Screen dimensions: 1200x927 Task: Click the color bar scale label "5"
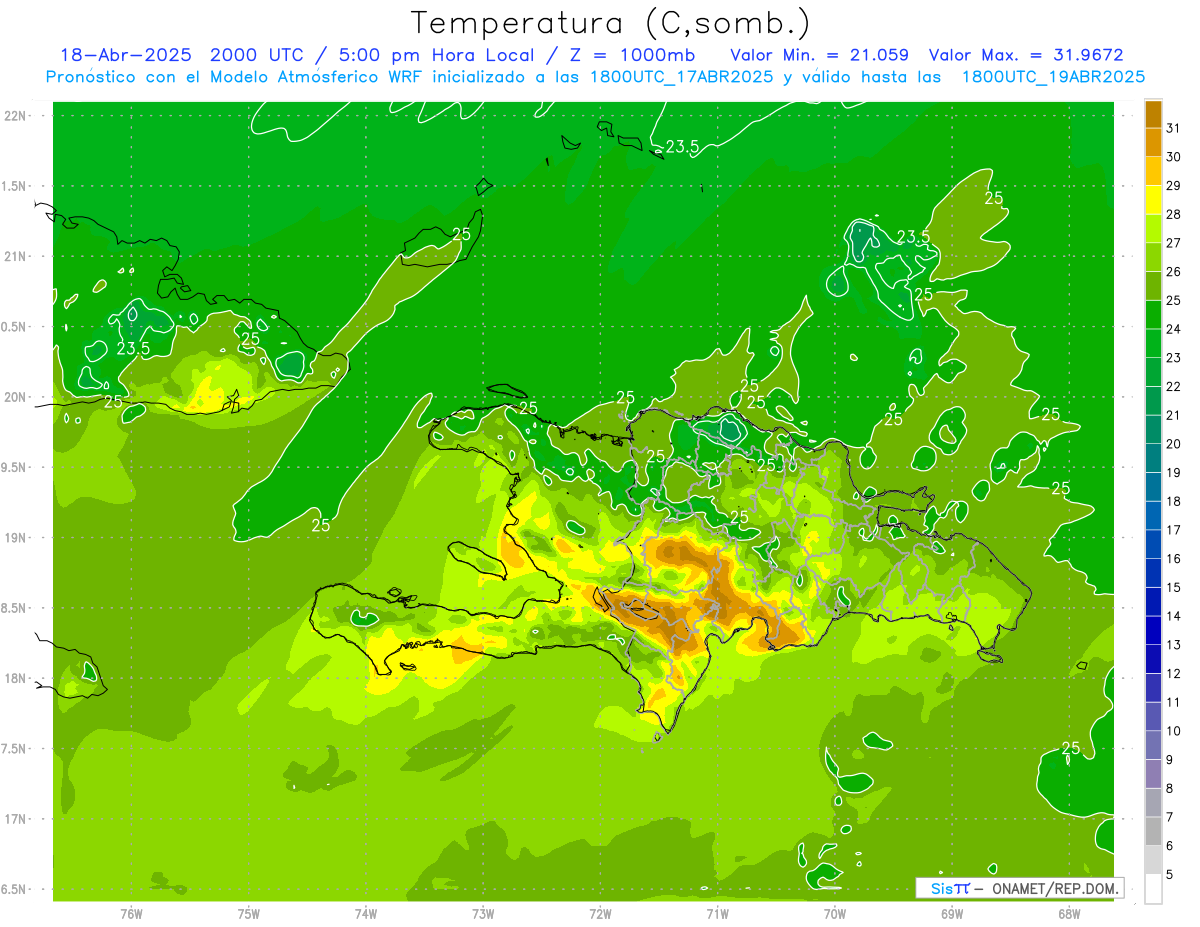pyautogui.click(x=1170, y=874)
